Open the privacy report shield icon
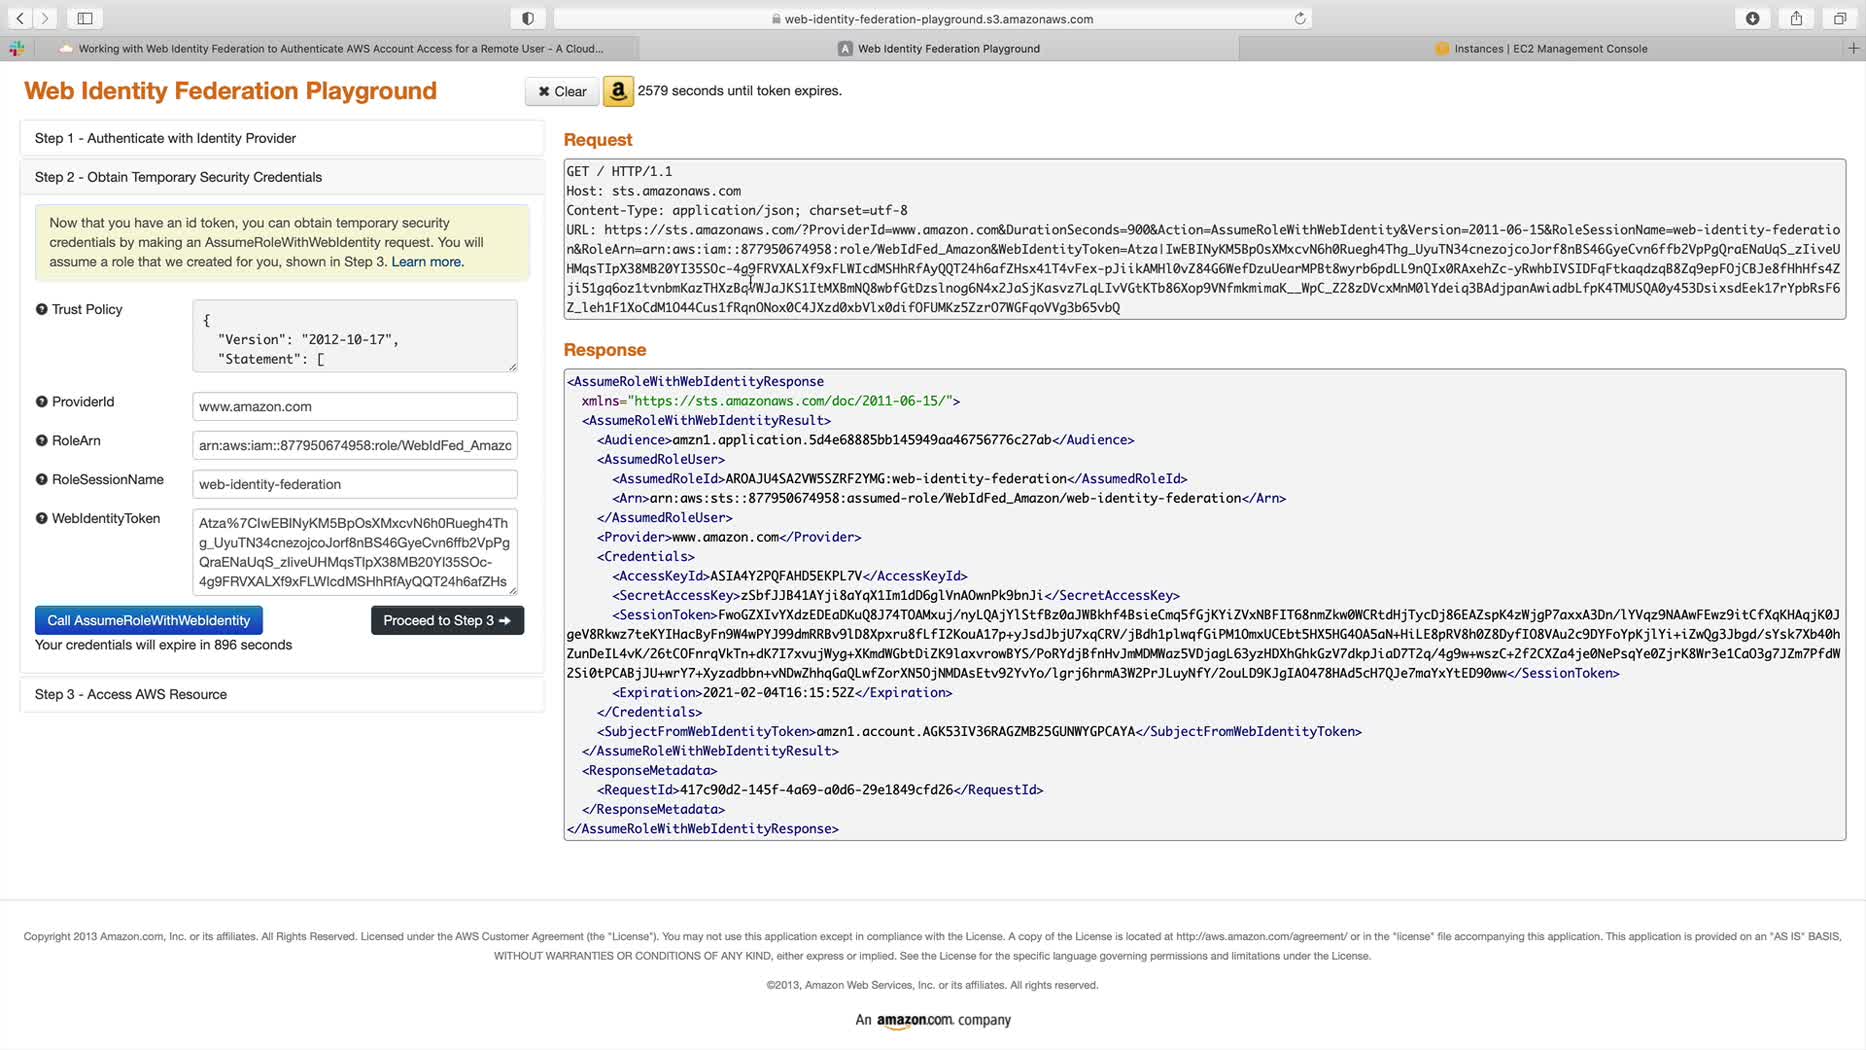Screen dimensions: 1866x1050 coord(528,18)
